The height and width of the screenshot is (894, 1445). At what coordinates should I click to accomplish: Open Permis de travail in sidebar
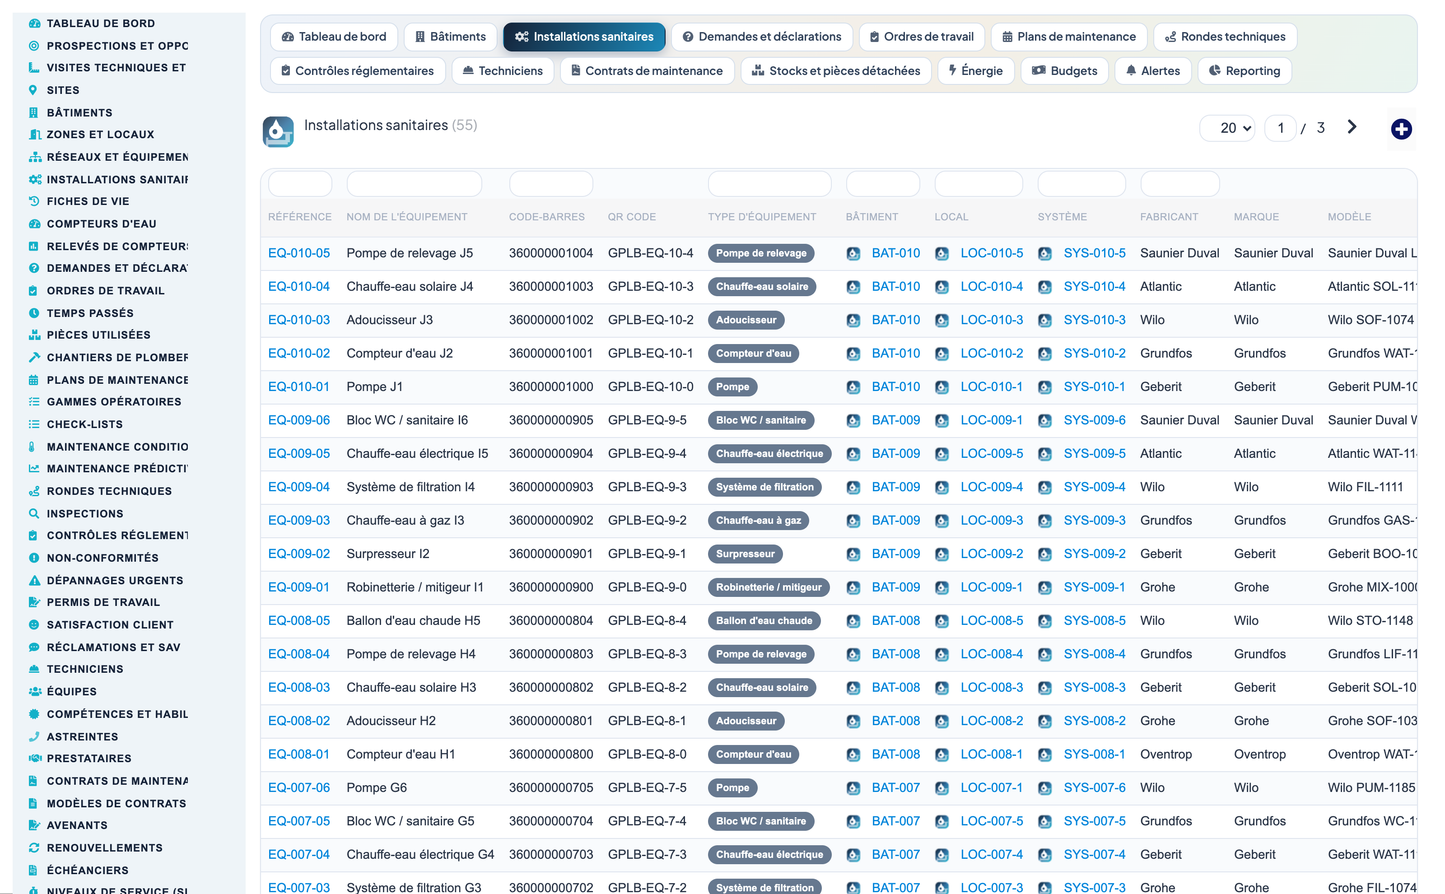click(x=103, y=602)
